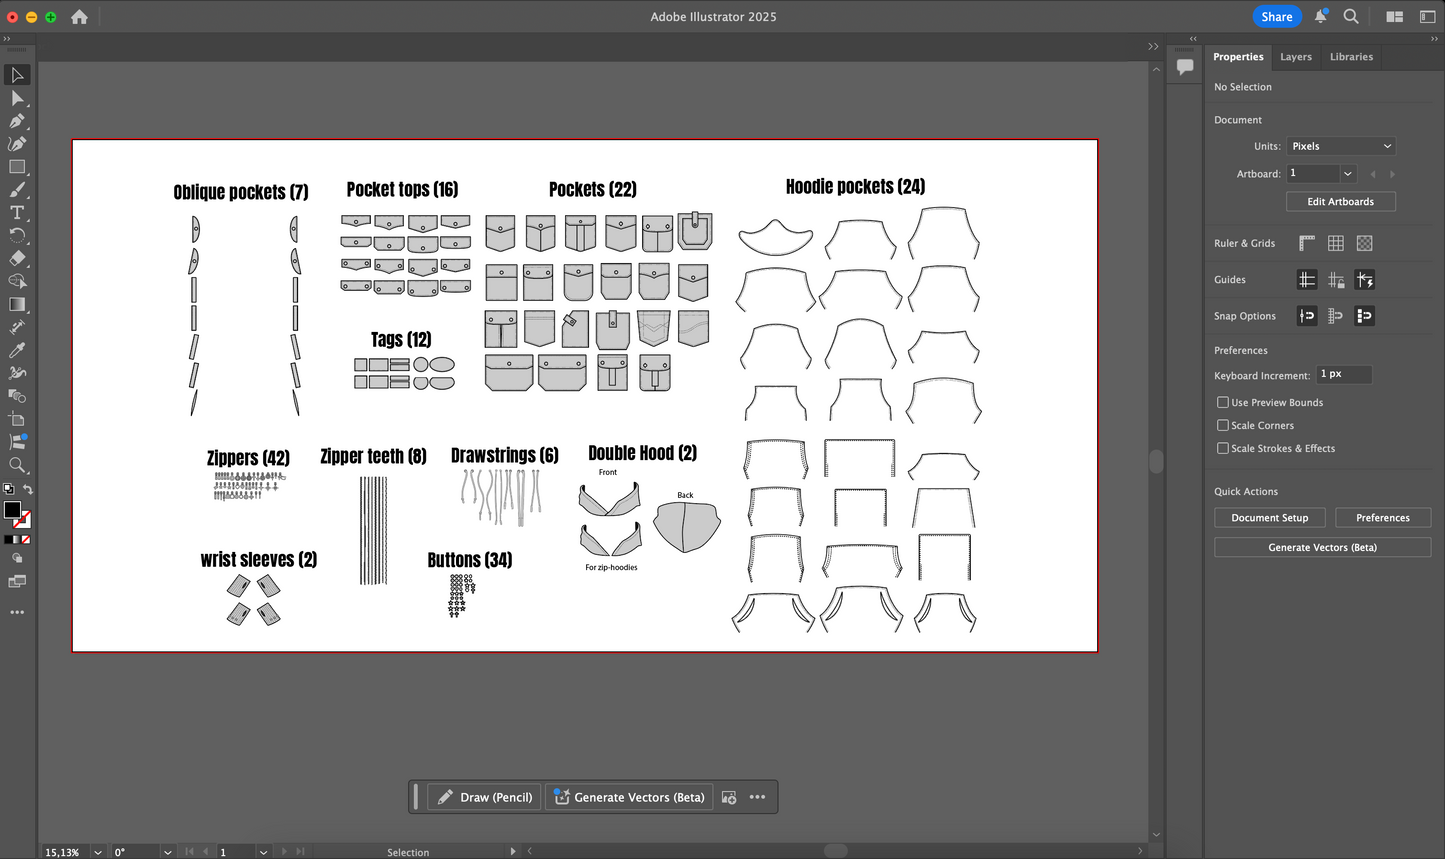
Task: Select the Paintbrush tool
Action: (x=16, y=189)
